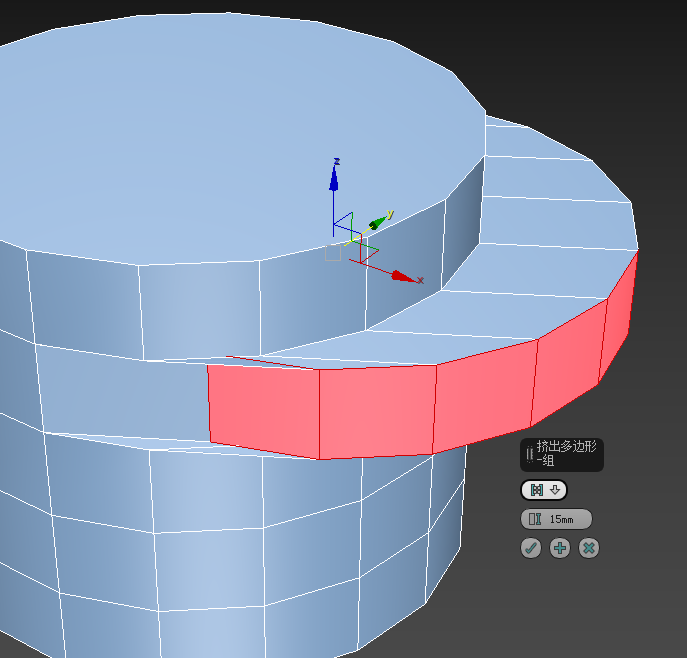This screenshot has height=658, width=687.
Task: Click the plus icon to apply and continue
Action: pos(560,548)
